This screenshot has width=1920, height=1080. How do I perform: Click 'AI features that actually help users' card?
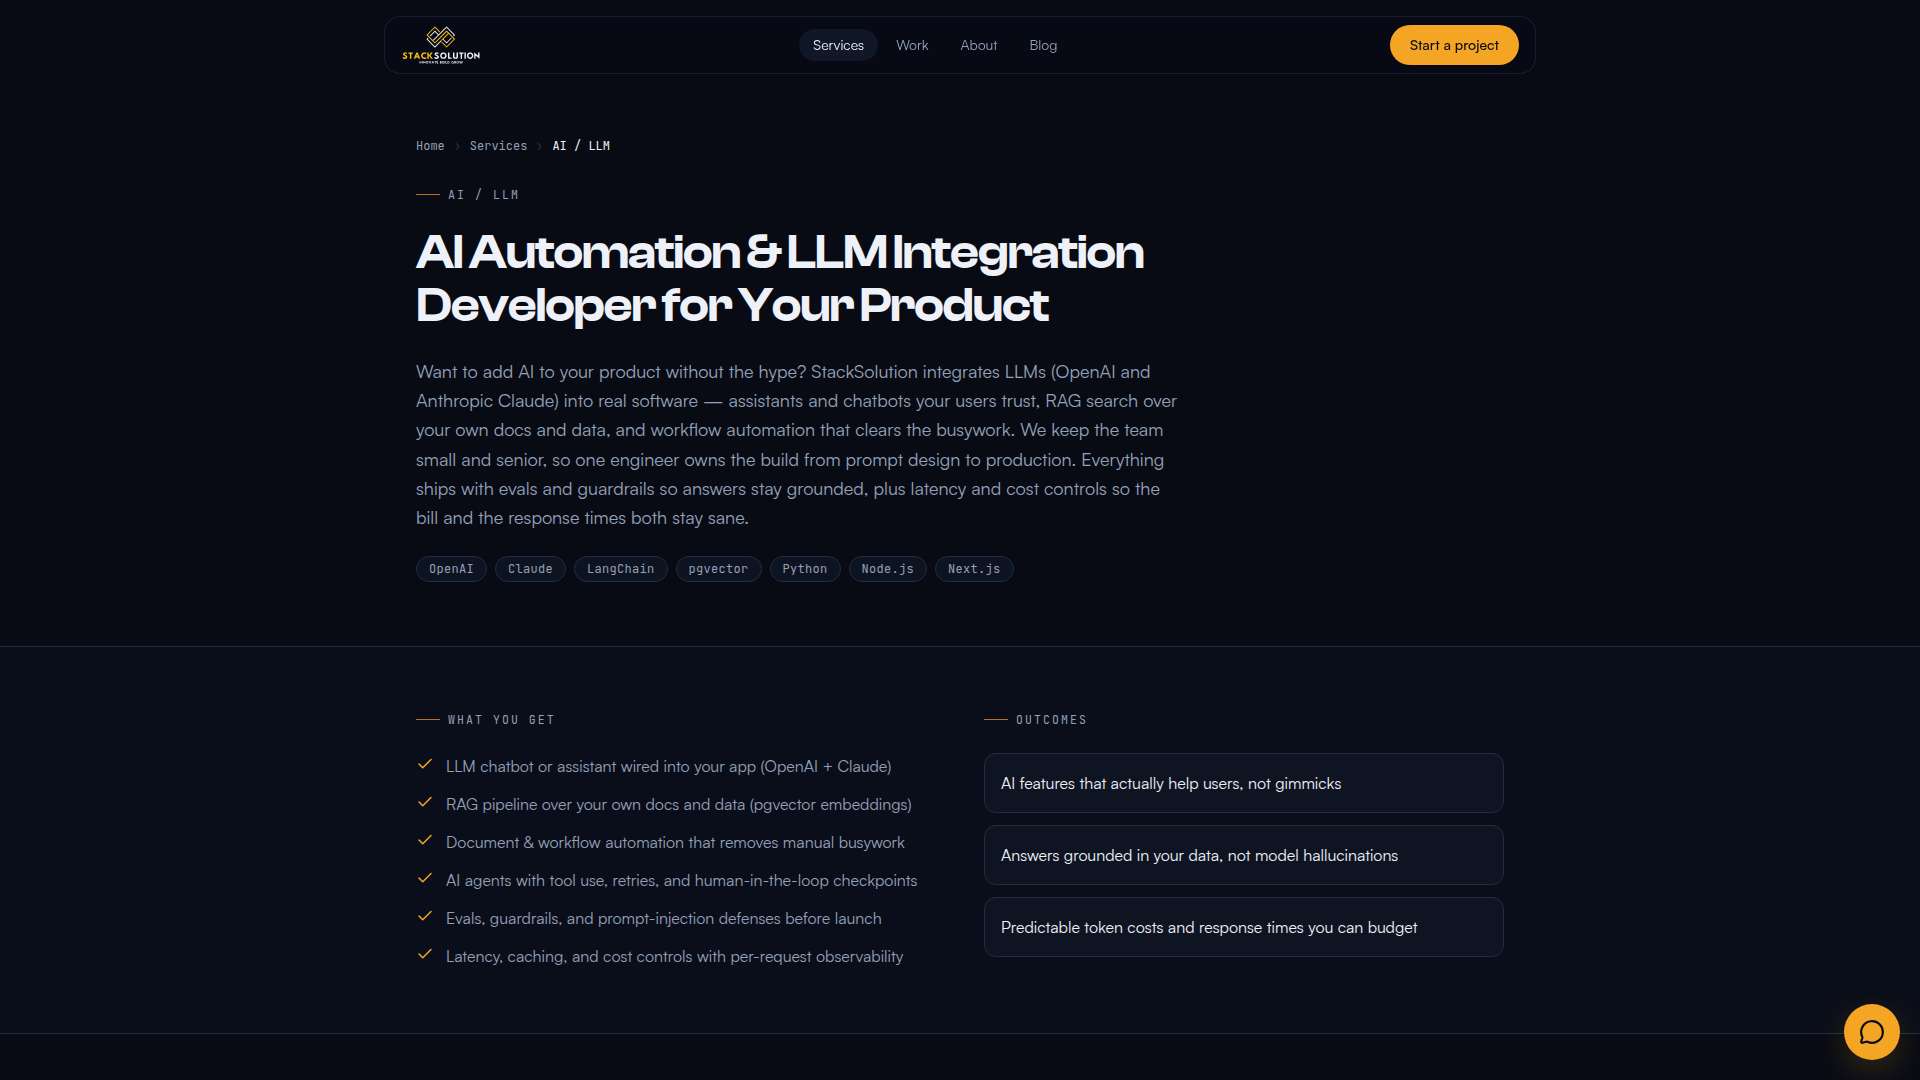[1243, 783]
